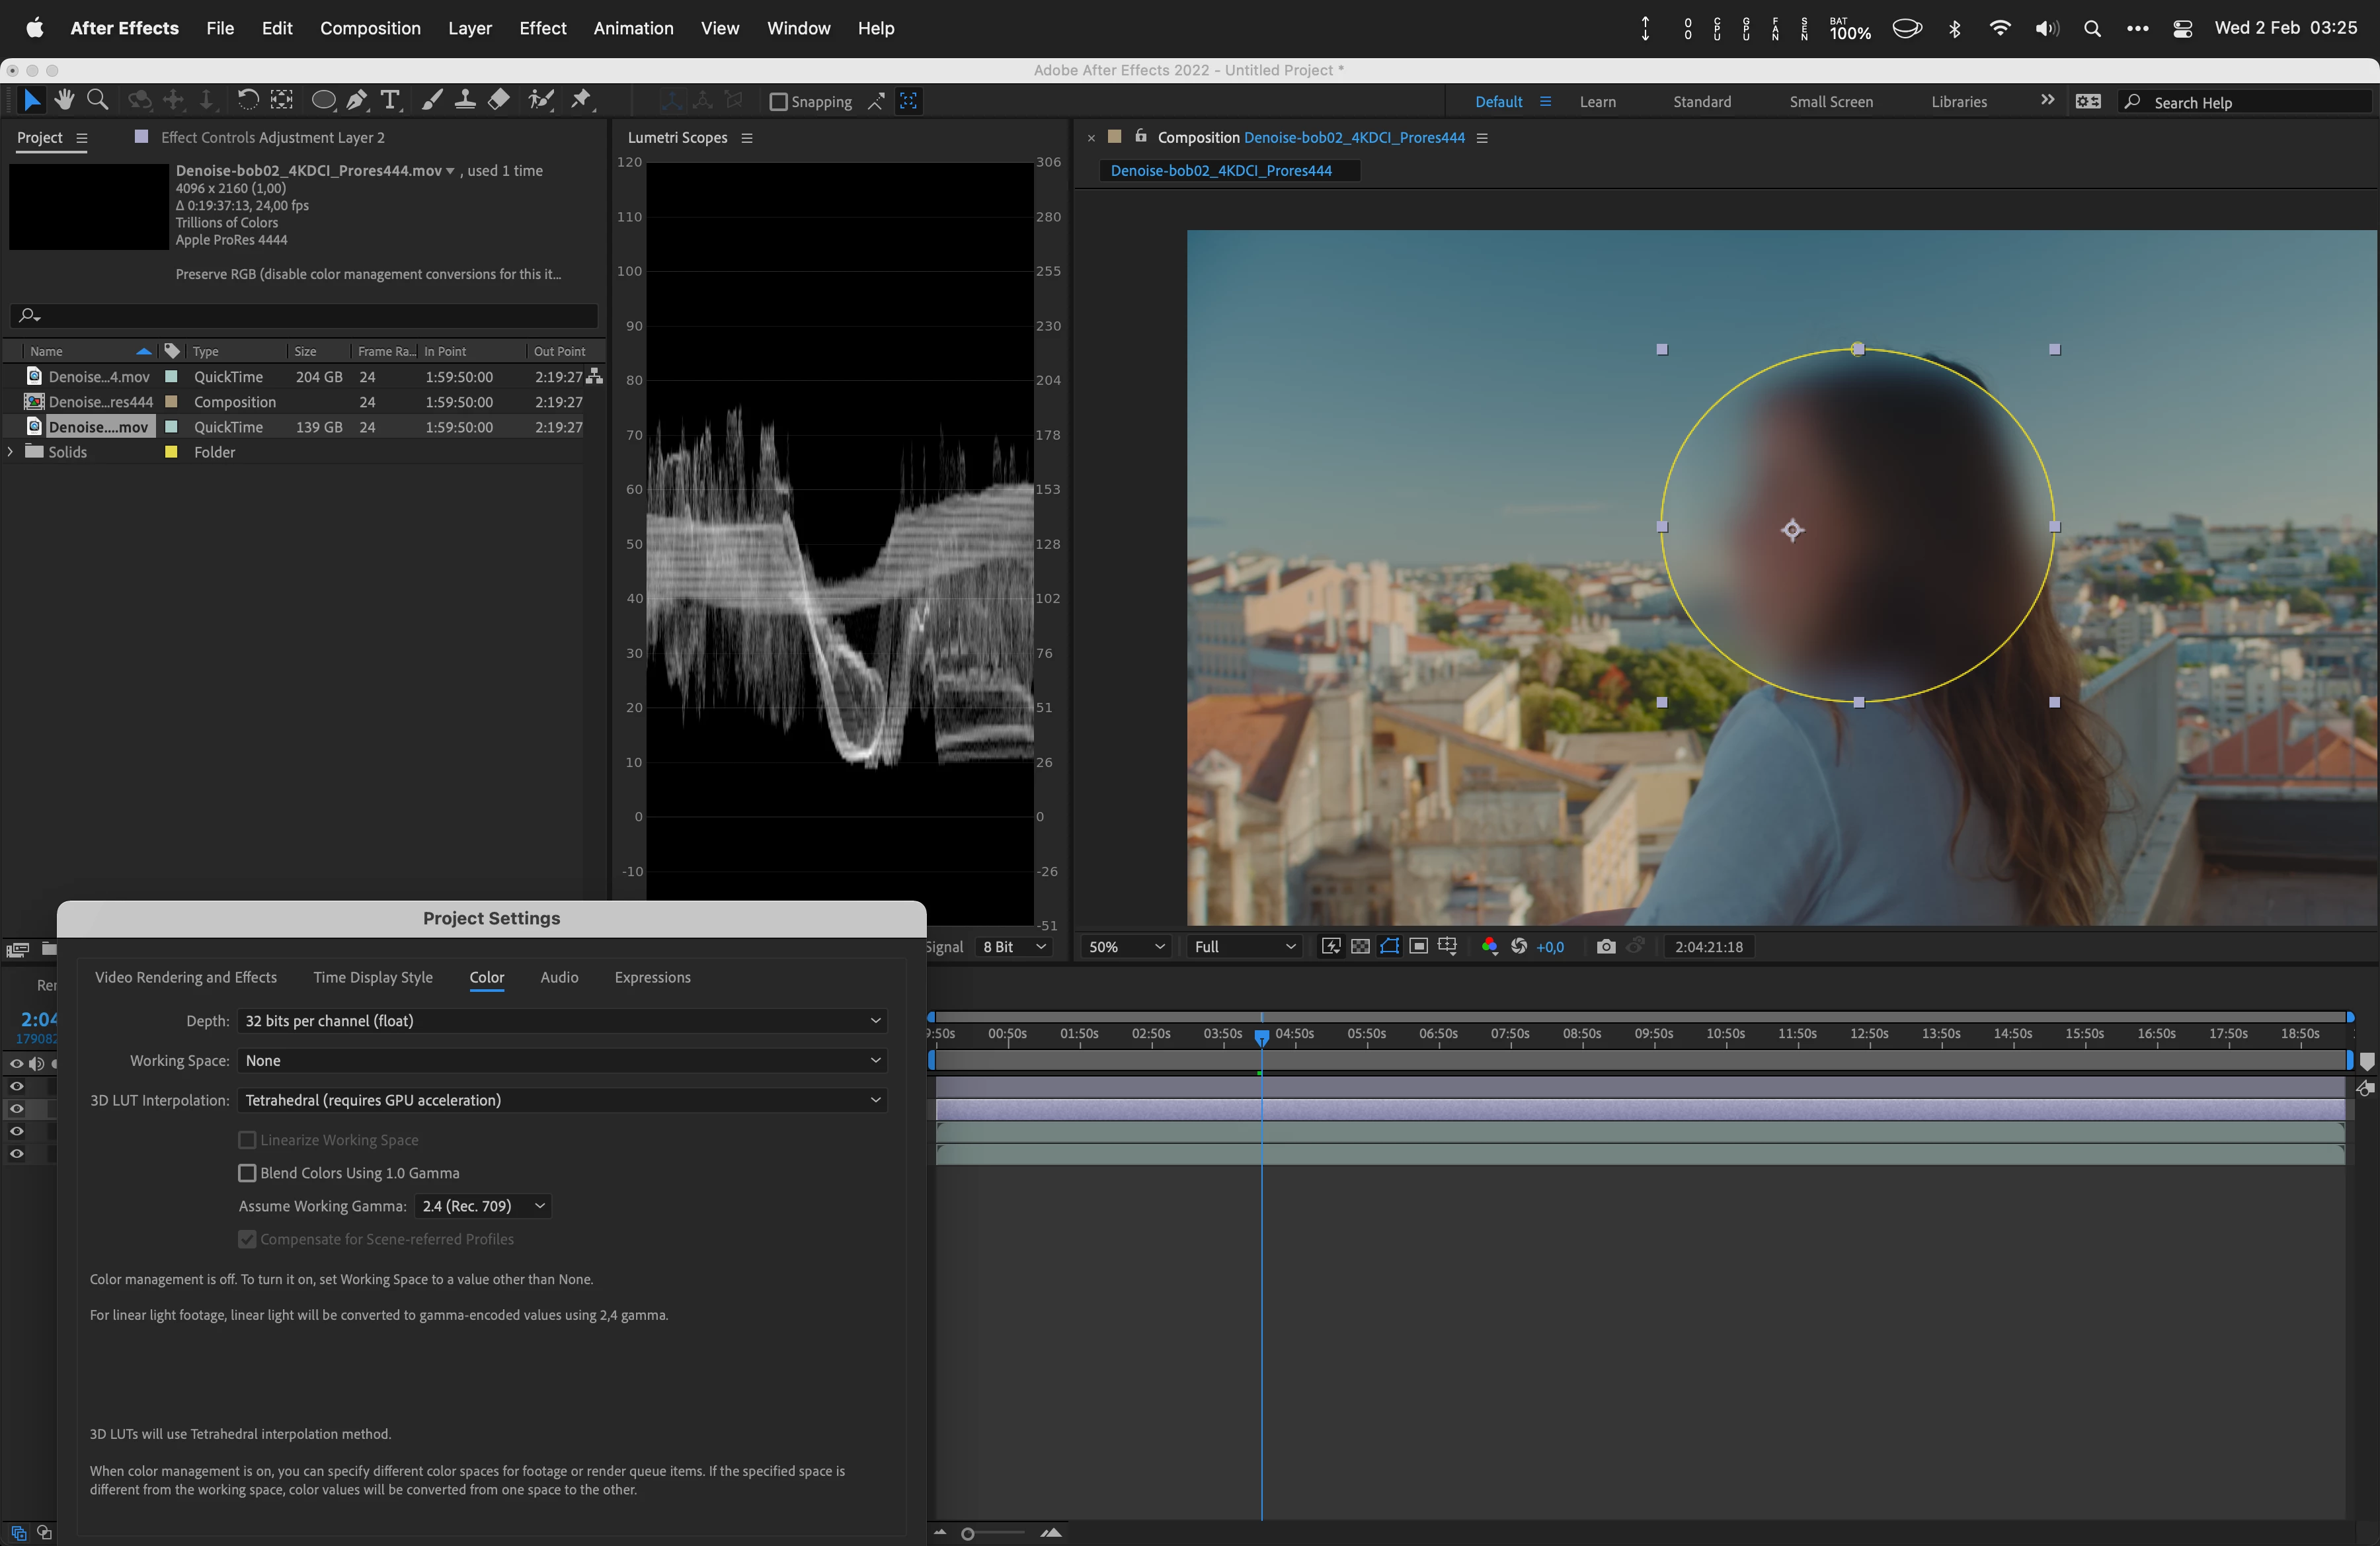Switch to the Learn workspace
Viewport: 2380px width, 1546px height.
click(1597, 102)
